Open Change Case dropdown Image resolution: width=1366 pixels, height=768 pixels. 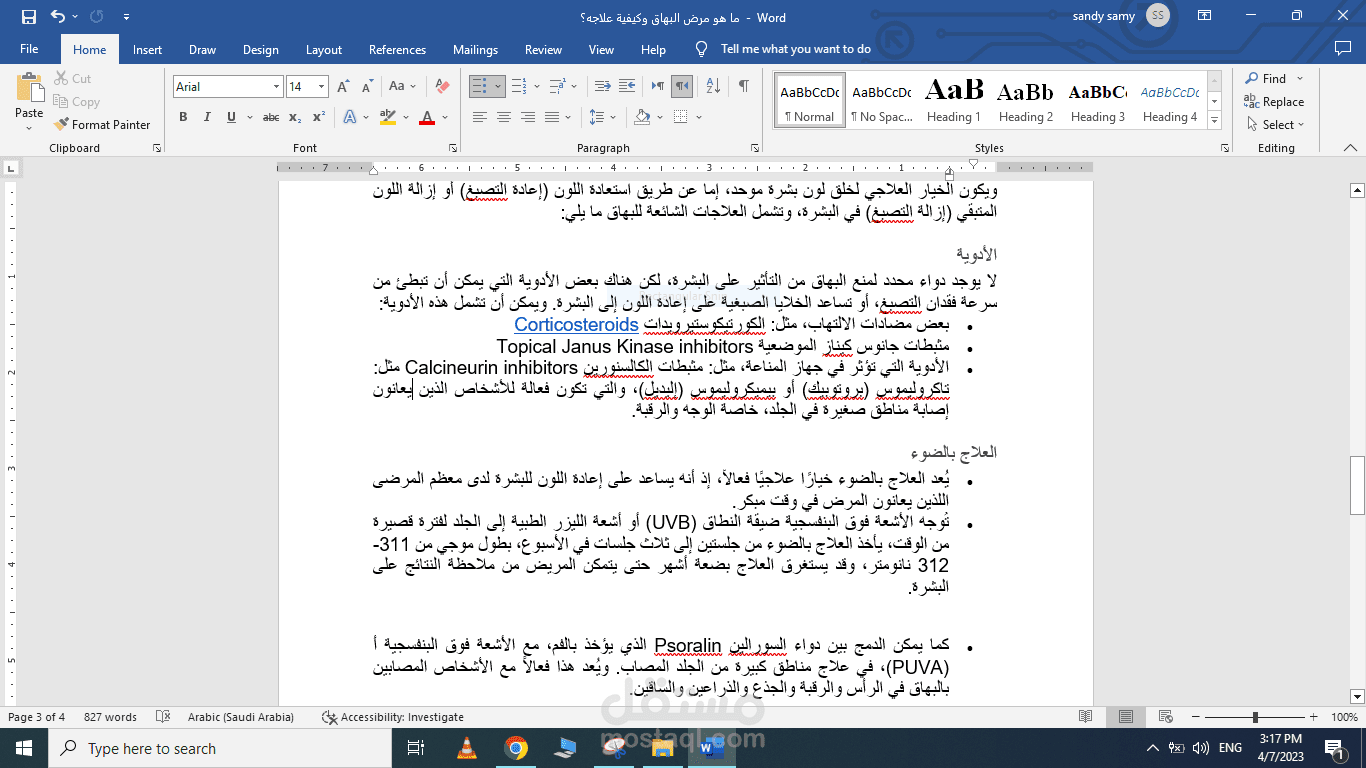pos(402,87)
